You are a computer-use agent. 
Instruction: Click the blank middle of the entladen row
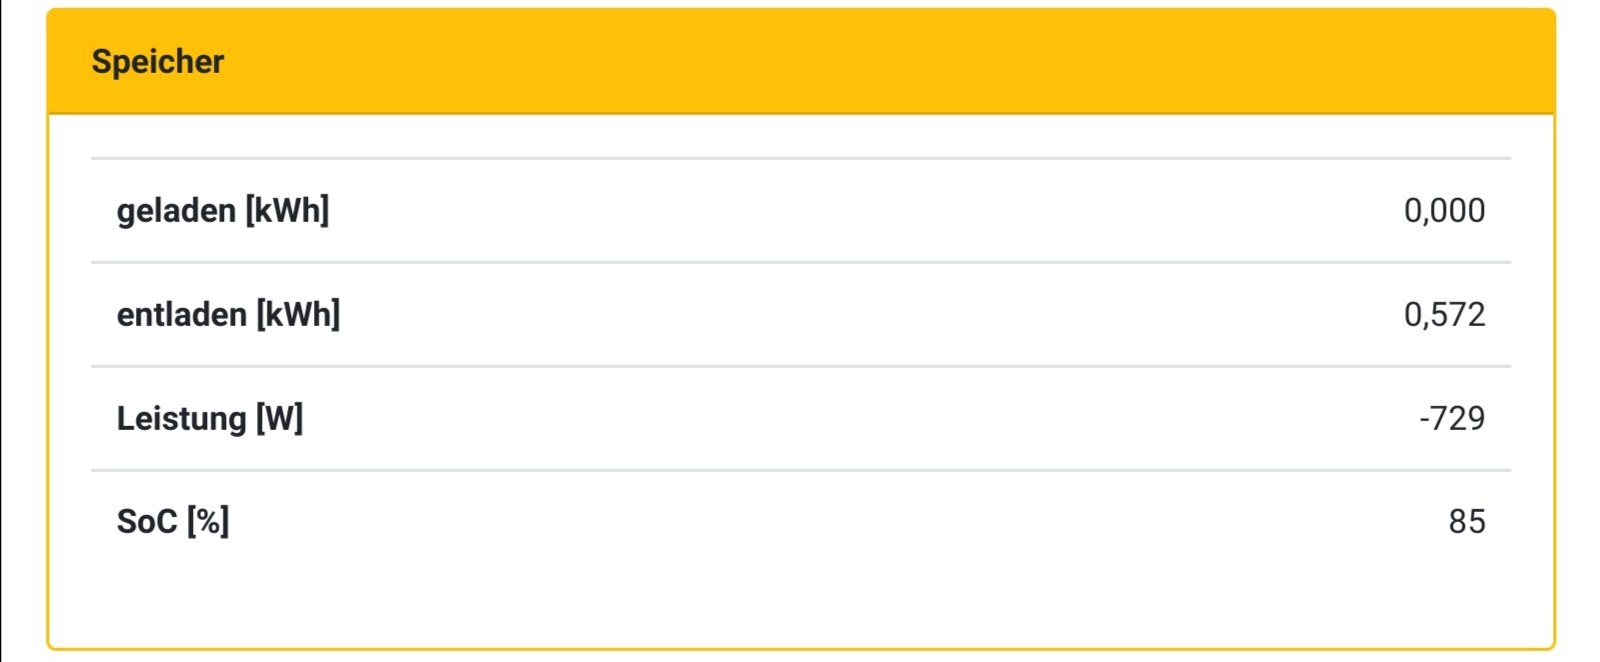[800, 315]
